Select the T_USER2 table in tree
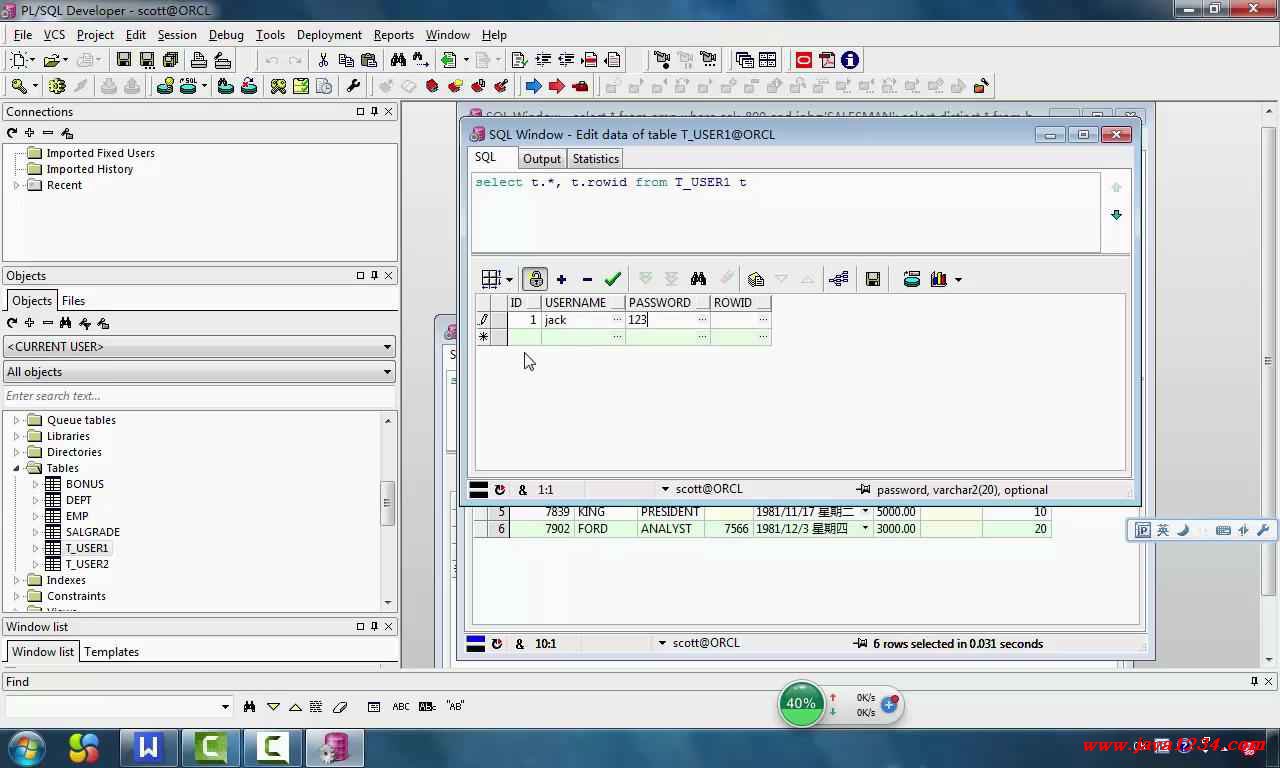The width and height of the screenshot is (1280, 768). pos(87,564)
